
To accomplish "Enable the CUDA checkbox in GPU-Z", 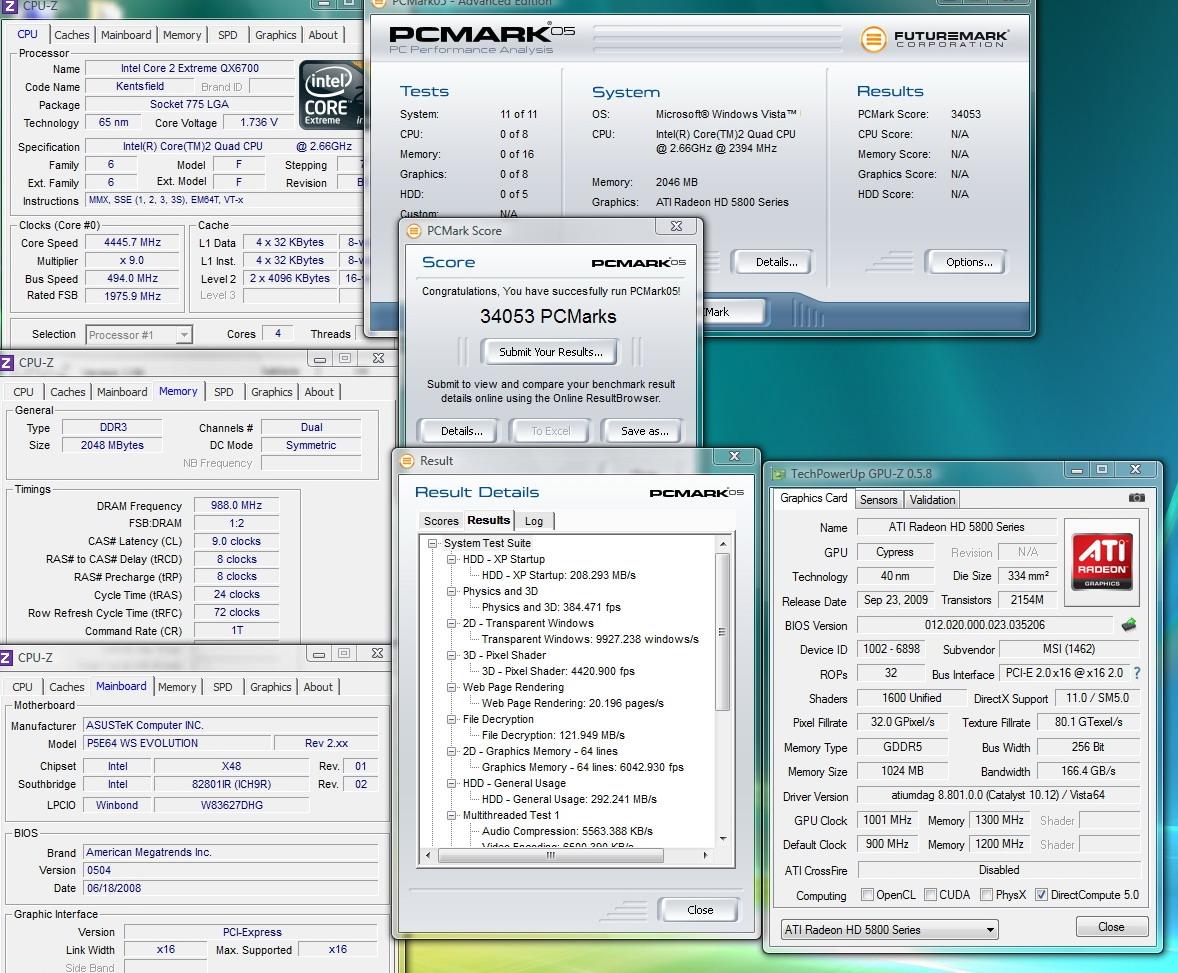I will click(930, 894).
